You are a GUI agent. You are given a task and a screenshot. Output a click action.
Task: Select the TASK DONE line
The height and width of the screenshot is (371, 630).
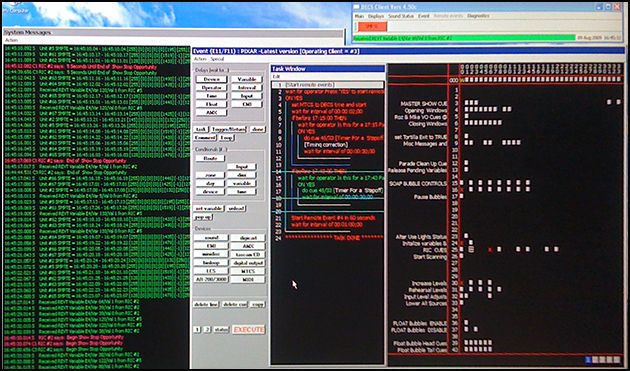pos(334,238)
